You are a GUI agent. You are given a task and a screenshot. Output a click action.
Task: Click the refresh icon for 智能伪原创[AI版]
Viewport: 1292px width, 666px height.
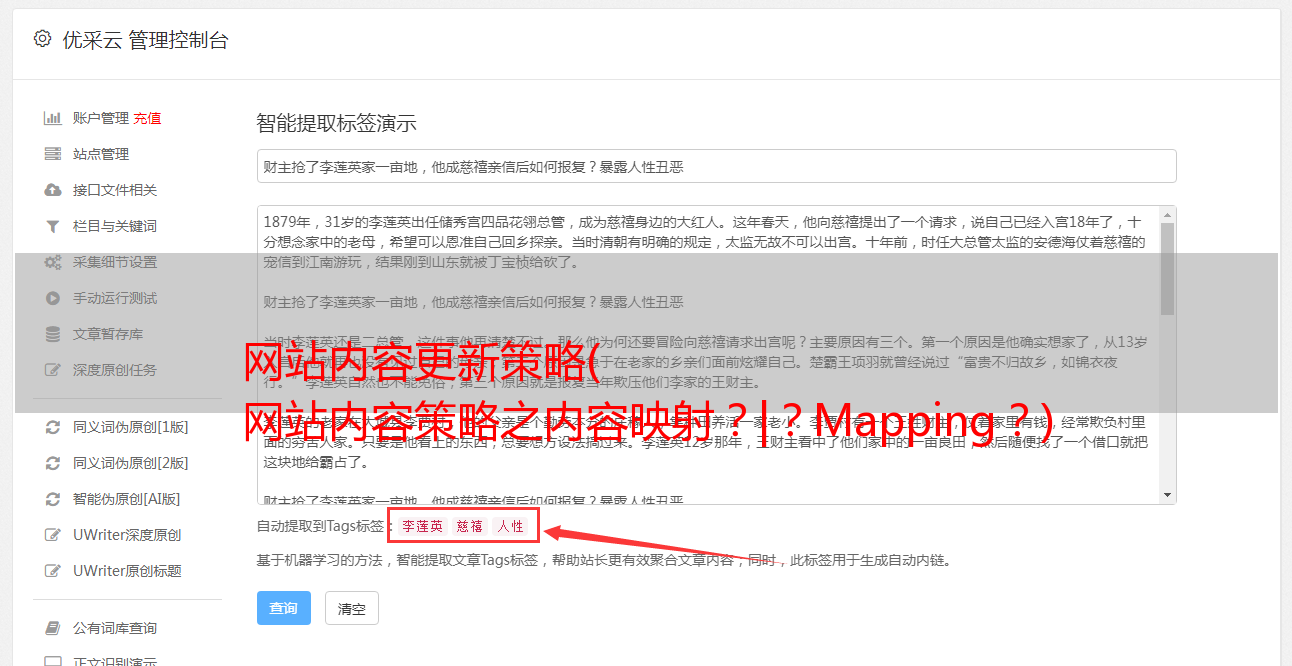(x=53, y=499)
